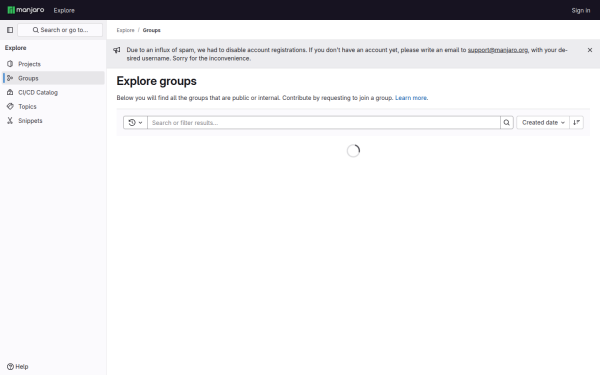This screenshot has height=375, width=600.
Task: Open Explore in the top bar
Action: (x=64, y=10)
